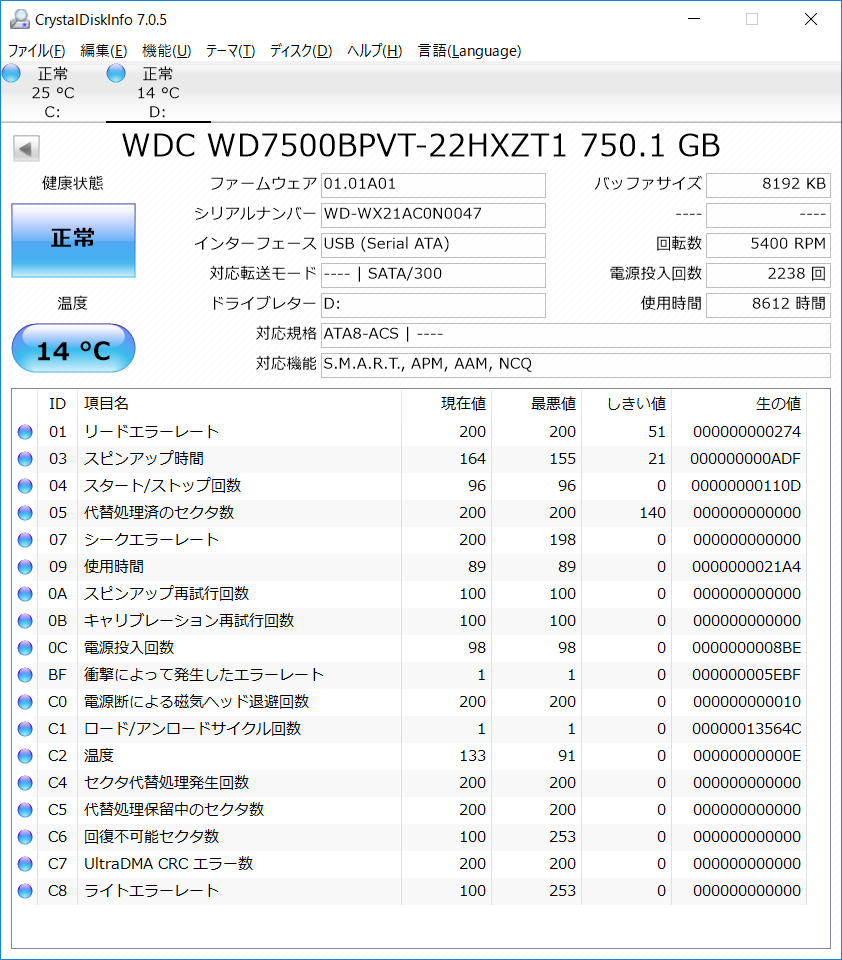Viewport: 842px width, 960px height.
Task: Click the 対応機能 field S.M.A.R.T., APM, AAM, NCQ
Action: click(x=576, y=365)
